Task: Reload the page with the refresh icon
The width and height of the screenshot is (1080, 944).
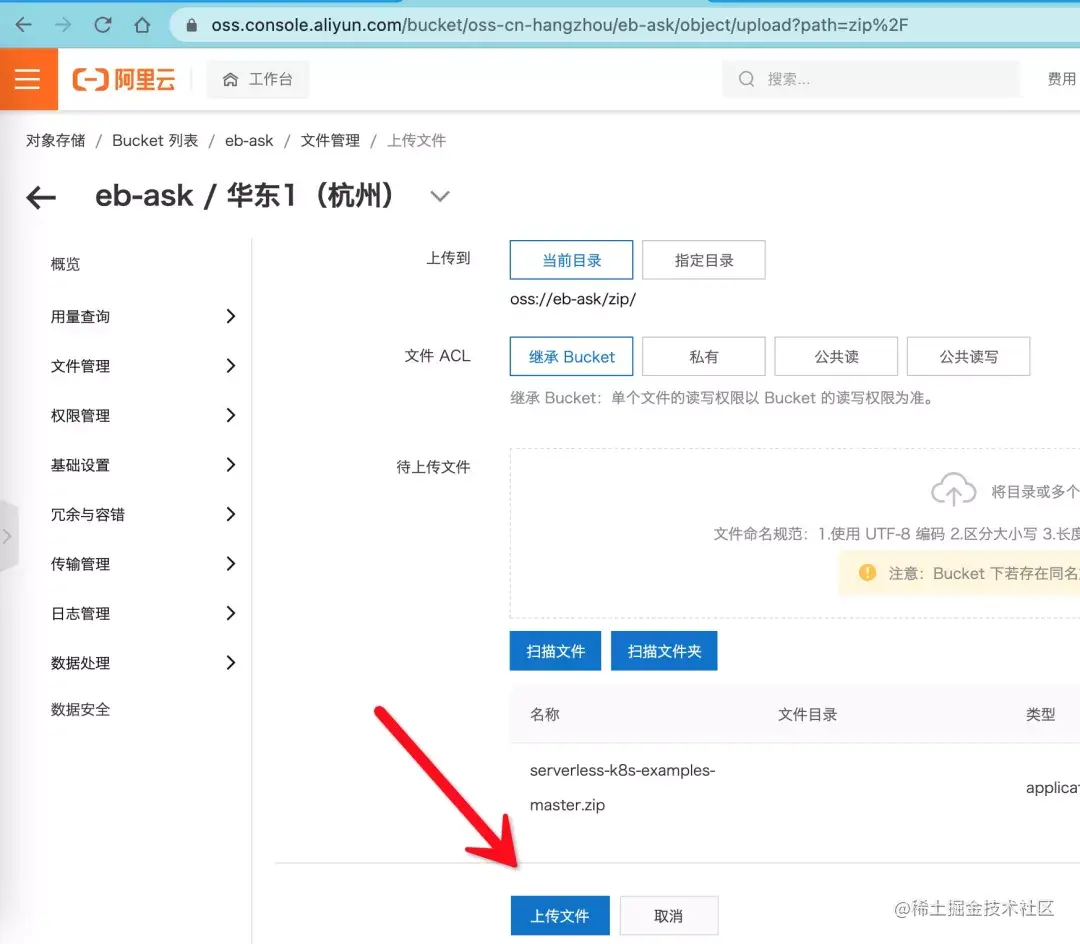Action: click(103, 25)
